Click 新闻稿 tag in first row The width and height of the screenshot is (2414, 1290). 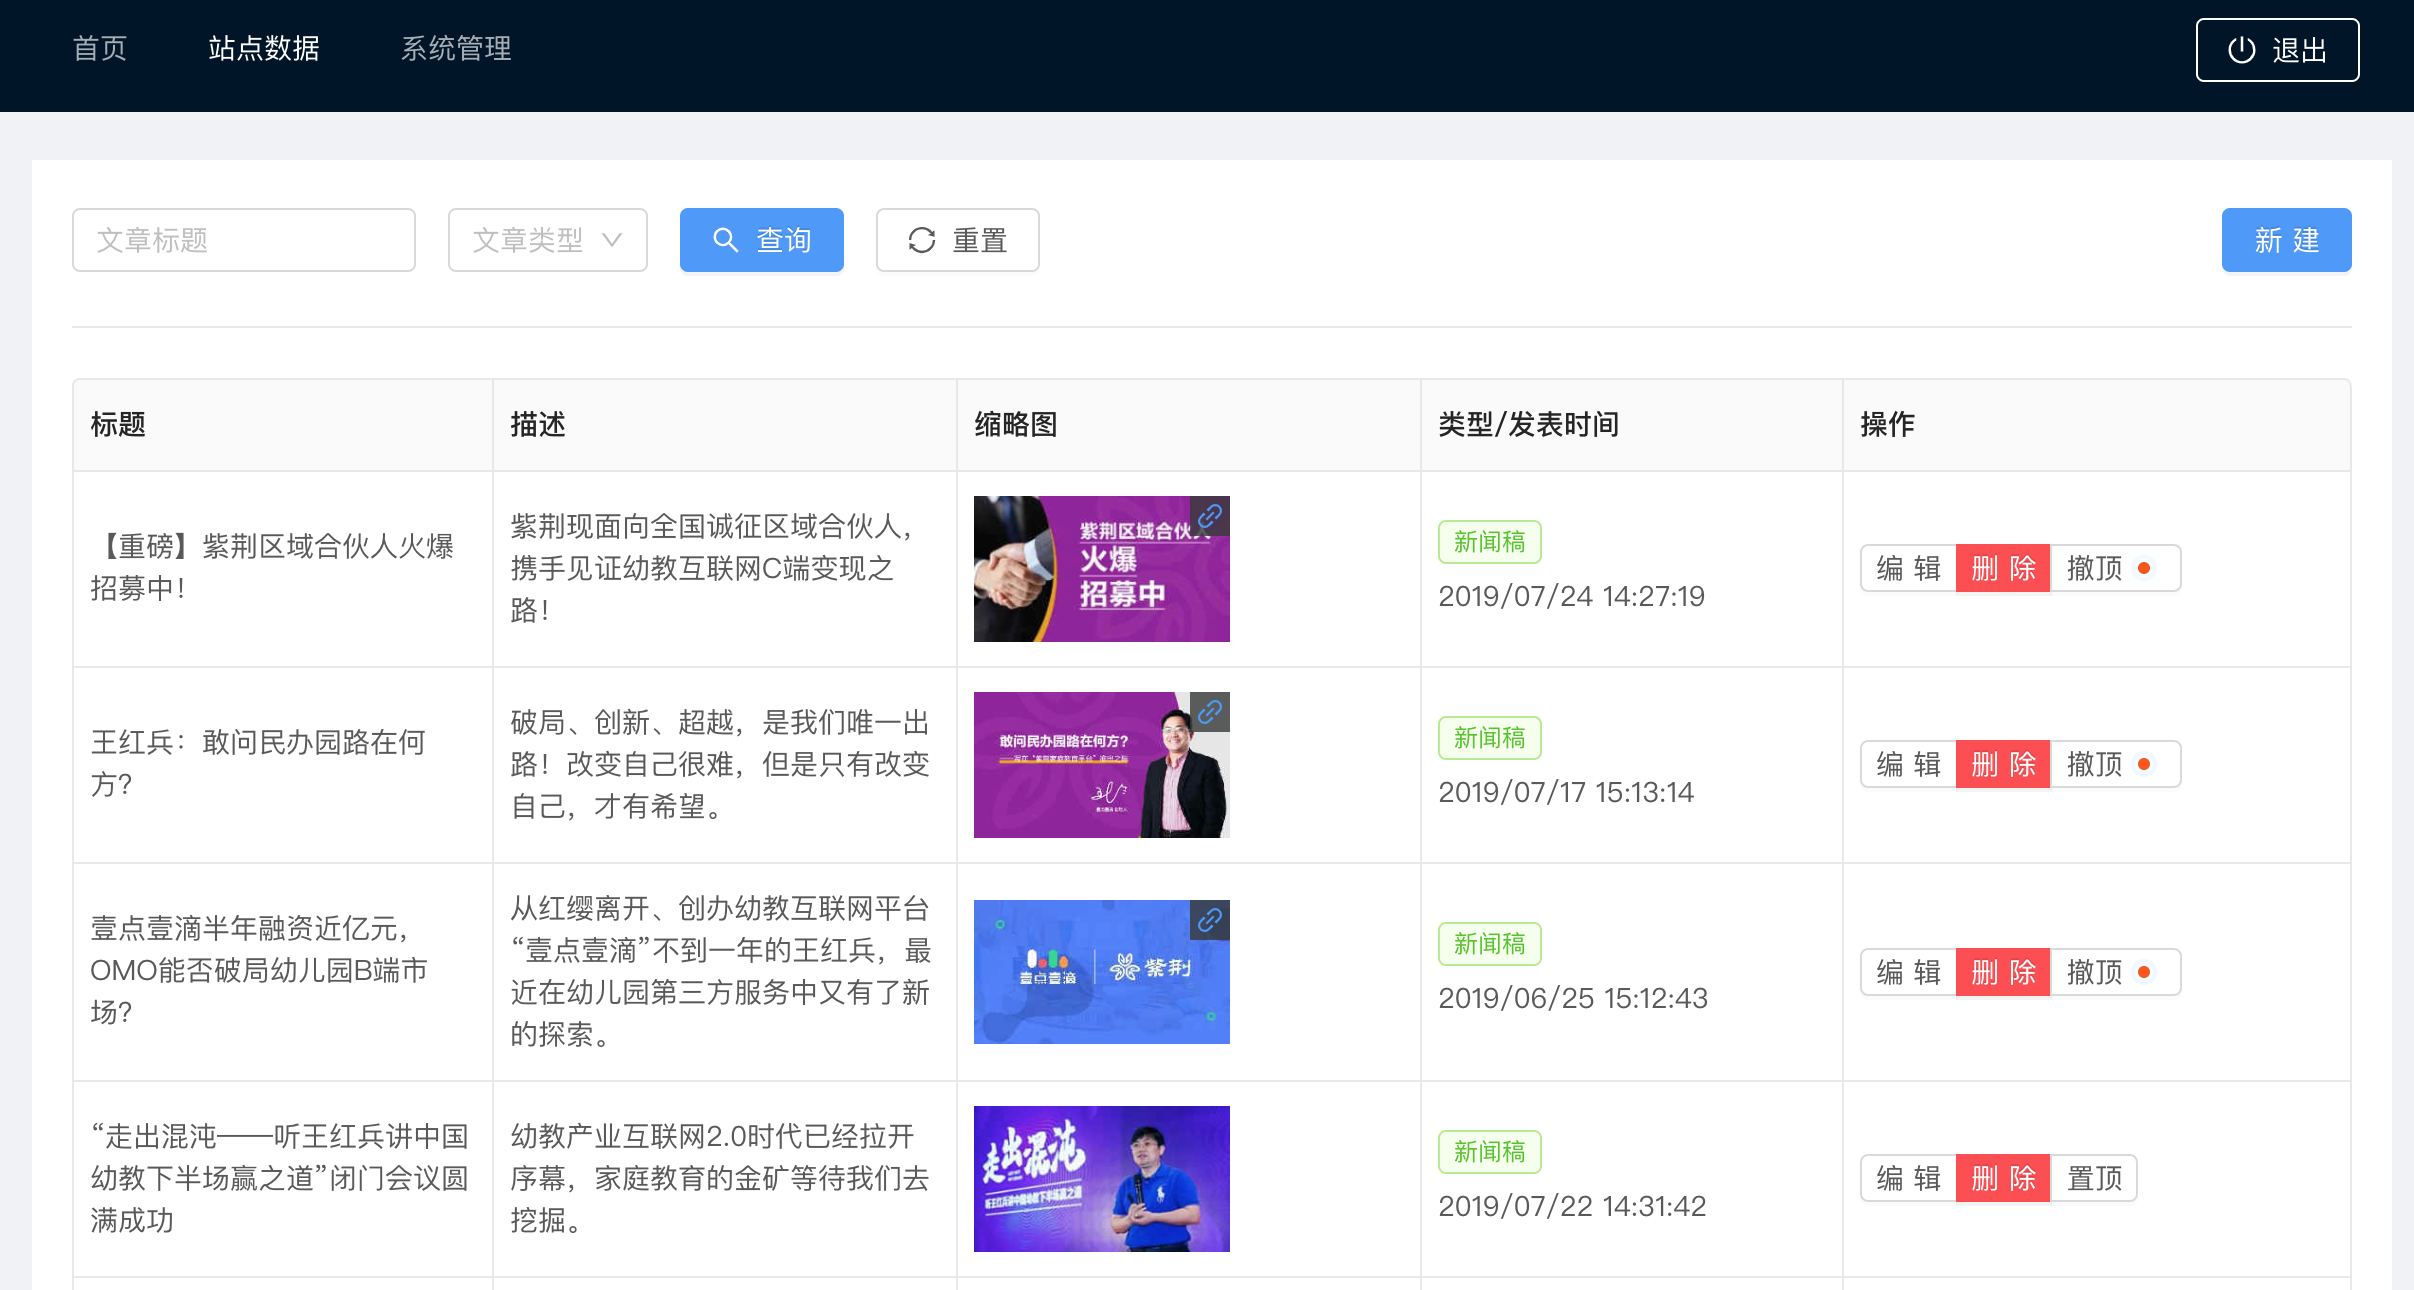[1489, 542]
